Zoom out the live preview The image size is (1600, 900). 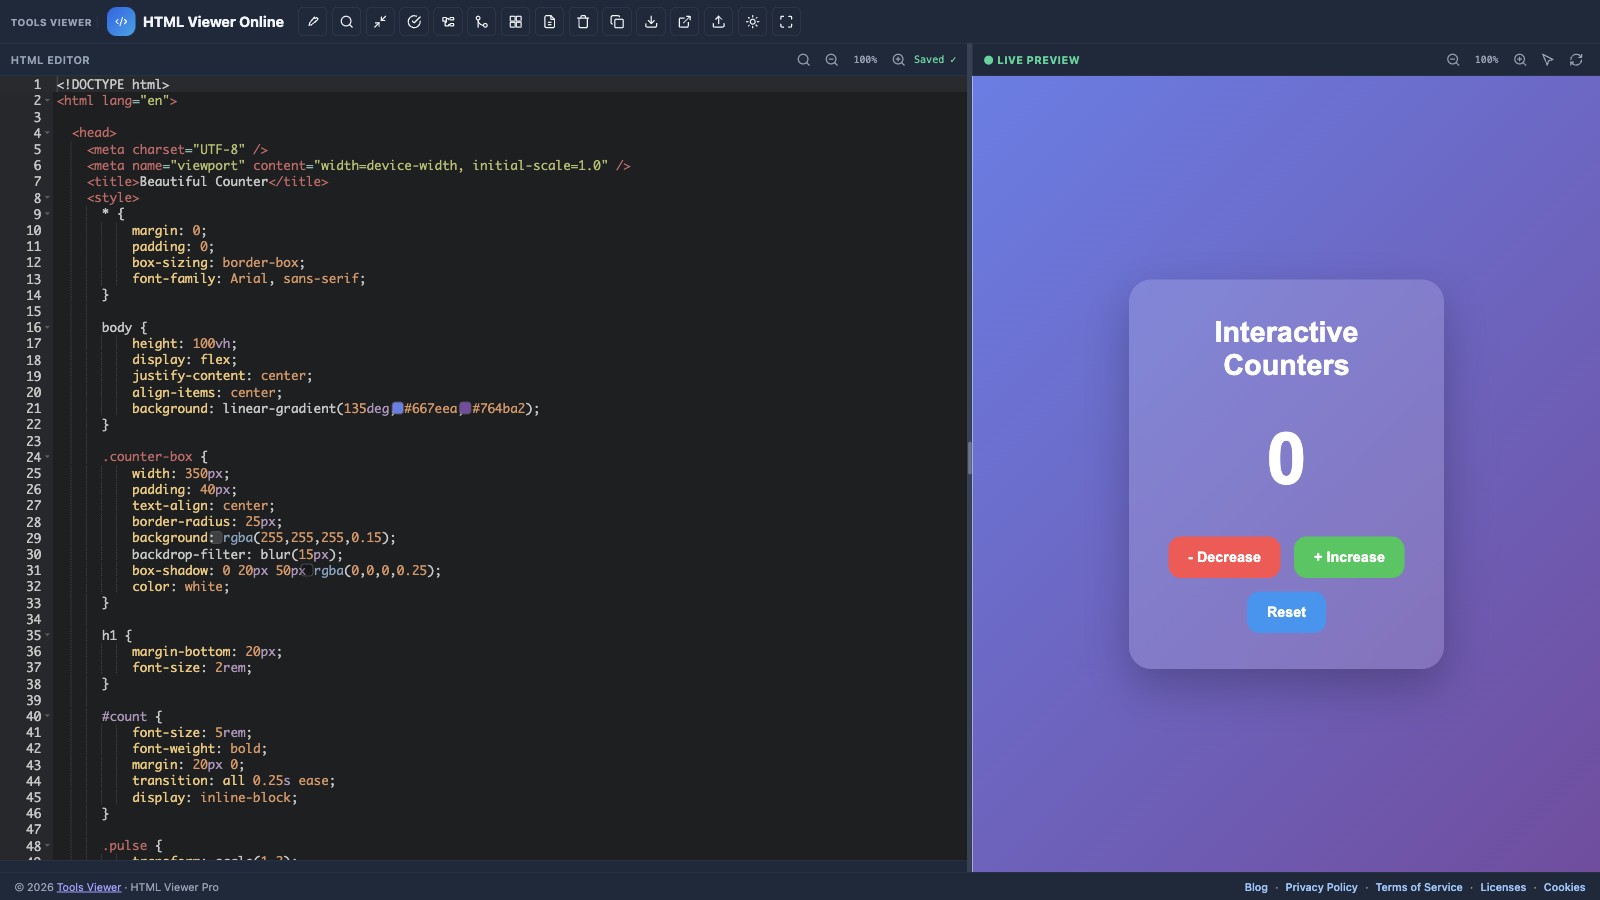[1453, 60]
